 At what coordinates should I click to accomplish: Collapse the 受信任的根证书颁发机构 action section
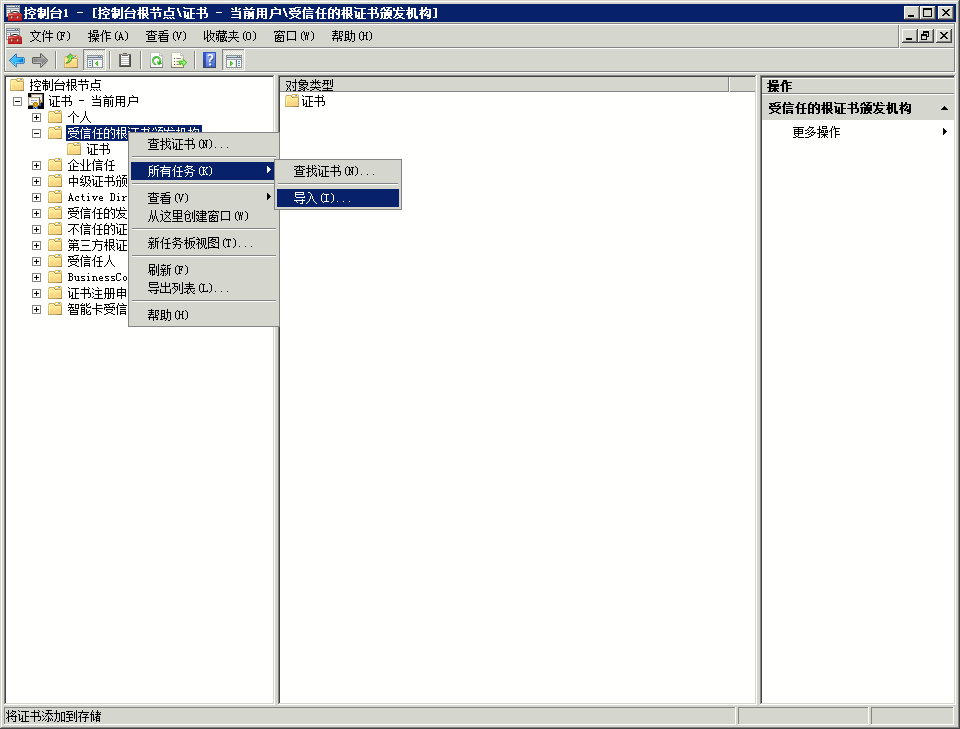click(x=944, y=108)
